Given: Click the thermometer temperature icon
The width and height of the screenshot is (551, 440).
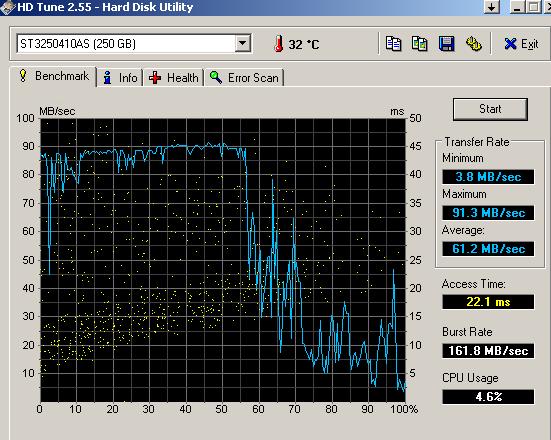Looking at the screenshot, I should 279,44.
